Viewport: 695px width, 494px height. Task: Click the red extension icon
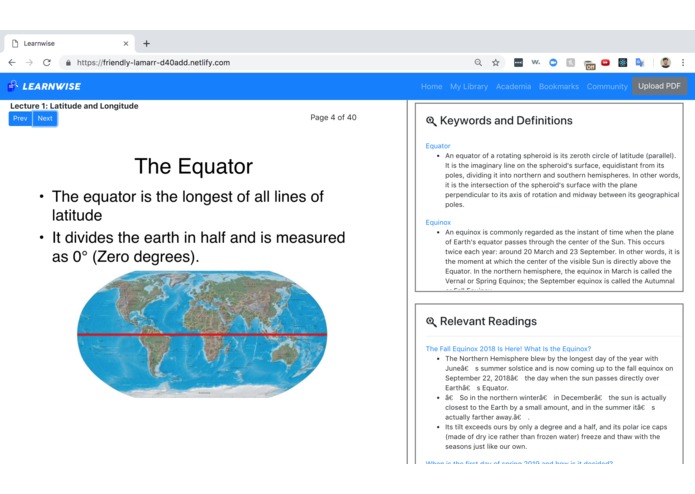605,62
